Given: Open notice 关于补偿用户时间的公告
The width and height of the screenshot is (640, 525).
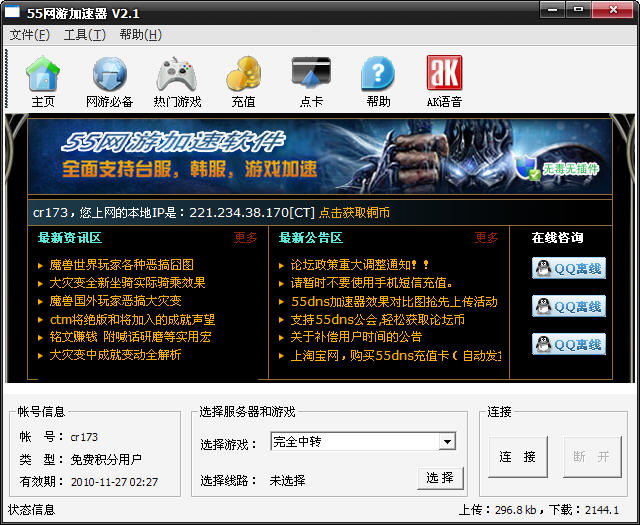Looking at the screenshot, I should click(x=356, y=337).
